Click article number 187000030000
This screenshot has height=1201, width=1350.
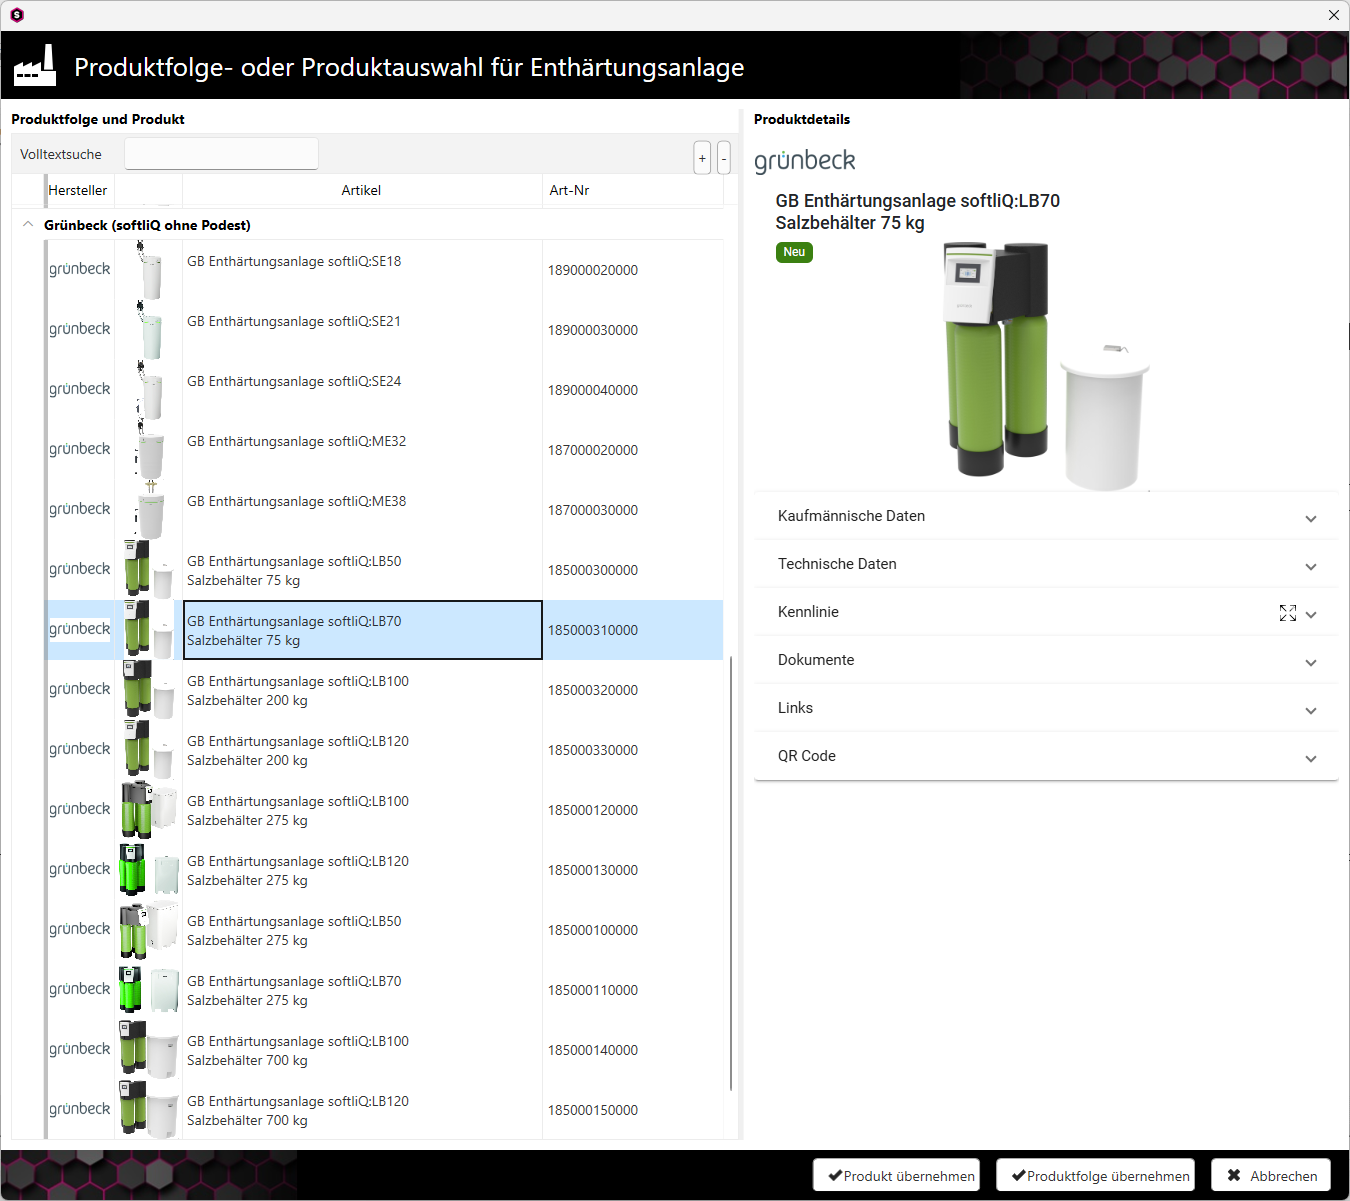[593, 510]
